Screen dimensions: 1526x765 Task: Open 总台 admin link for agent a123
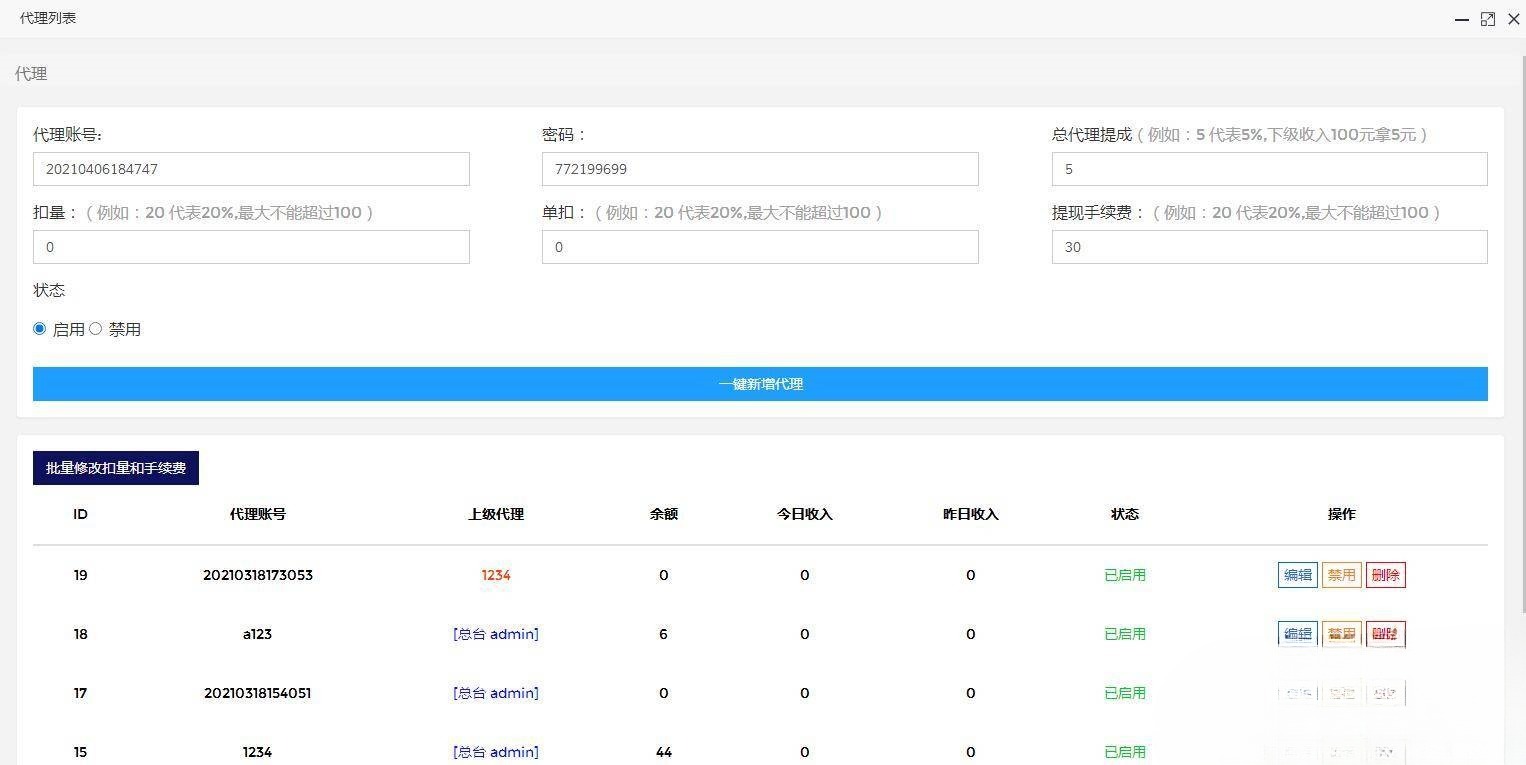pyautogui.click(x=496, y=633)
